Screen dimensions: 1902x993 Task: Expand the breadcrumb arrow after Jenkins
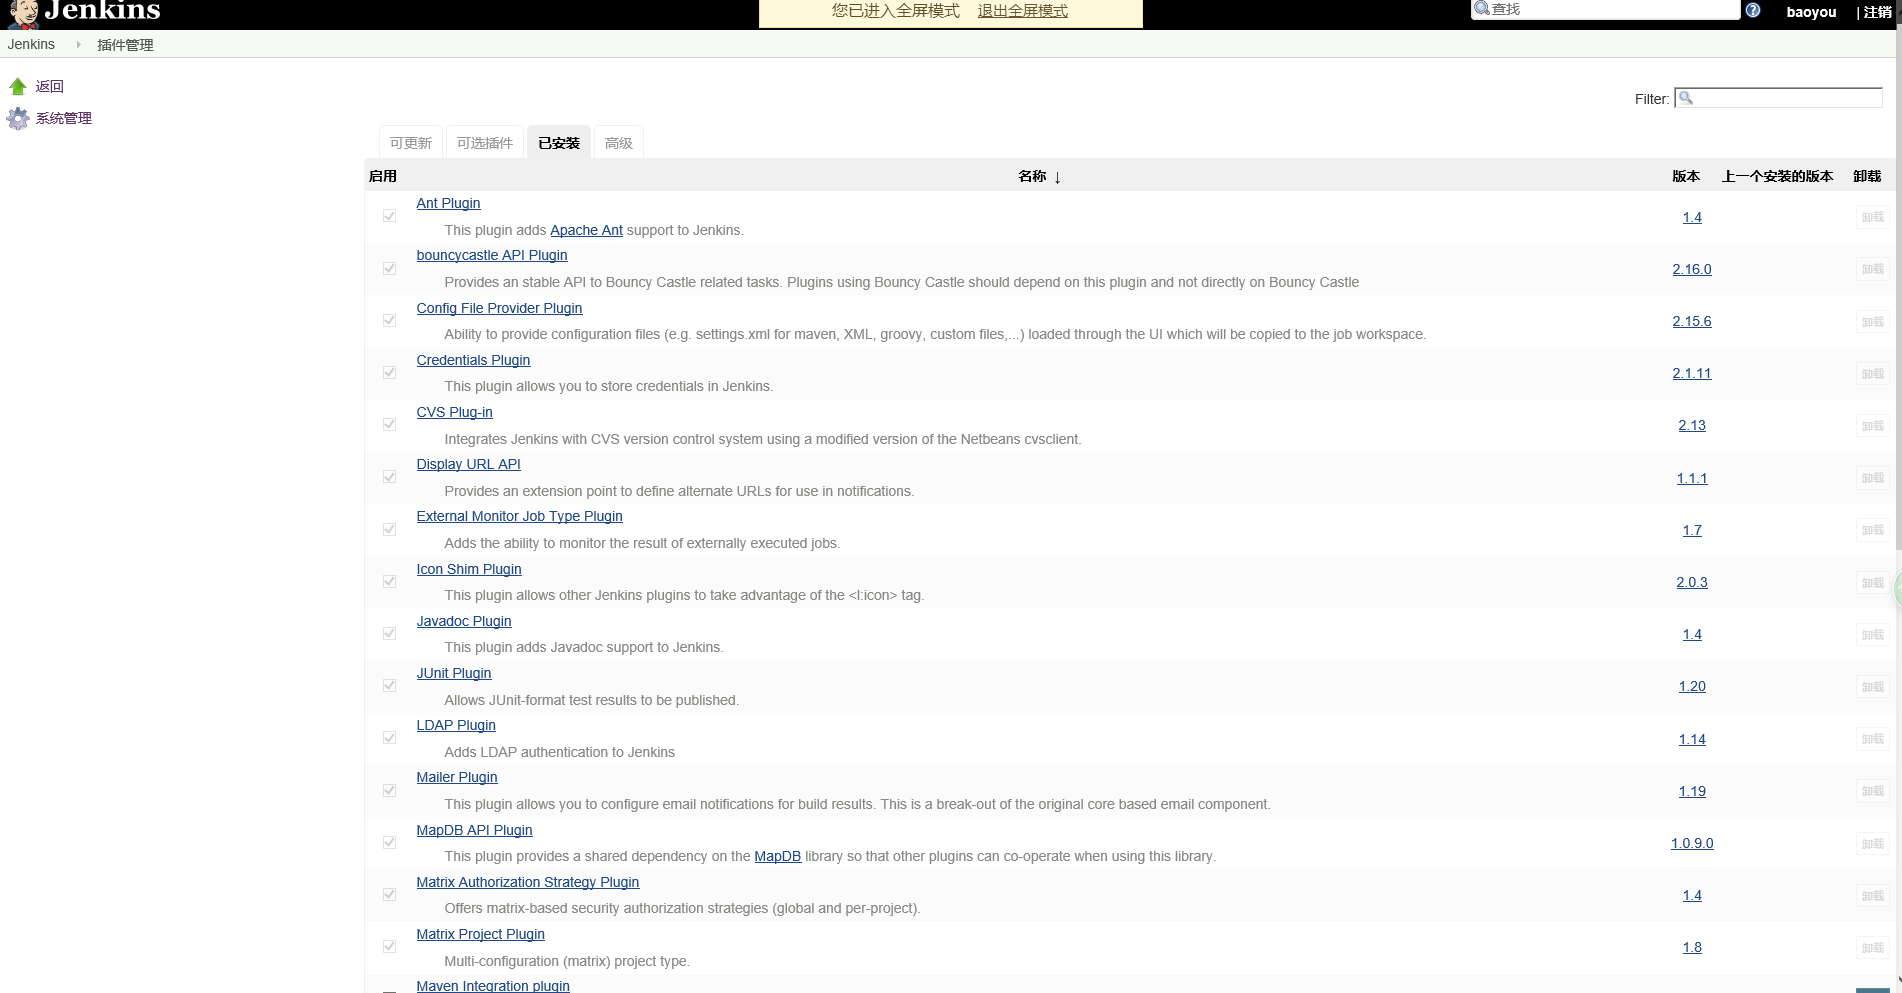78,45
